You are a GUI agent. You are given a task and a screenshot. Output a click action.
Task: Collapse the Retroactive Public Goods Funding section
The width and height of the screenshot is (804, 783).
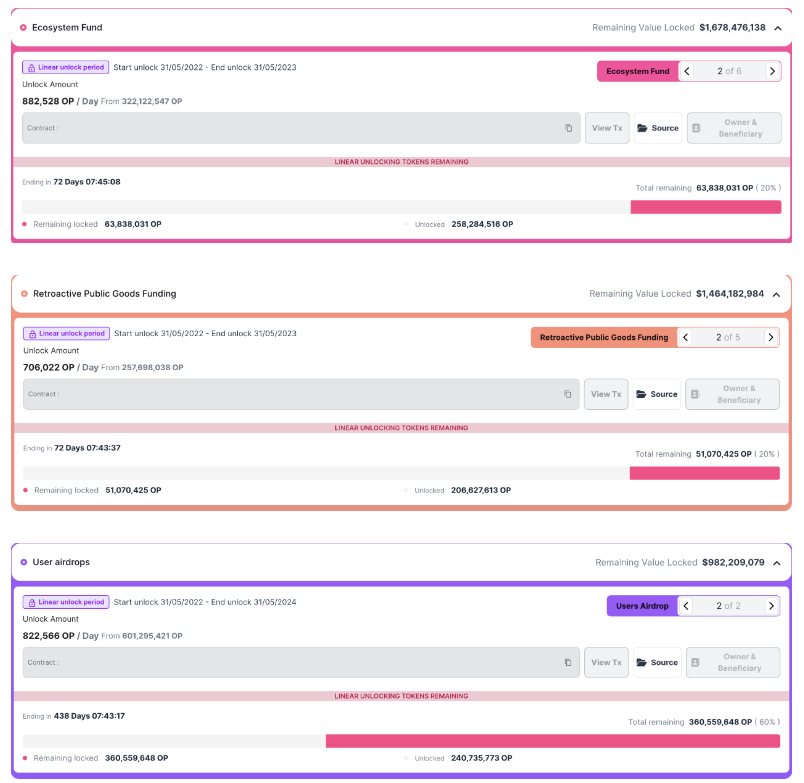[776, 294]
